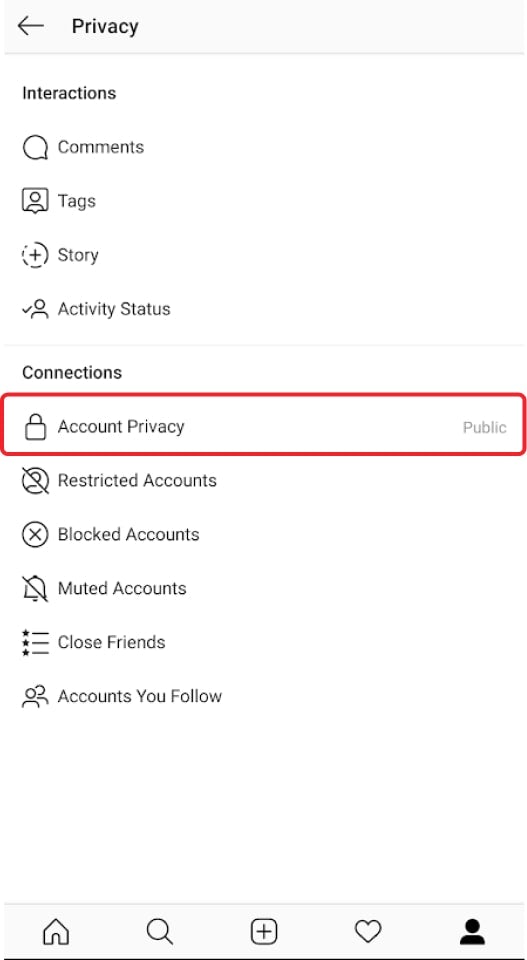Open Account Privacy showing Public status
Viewport: 527px width, 960px height.
click(x=263, y=424)
